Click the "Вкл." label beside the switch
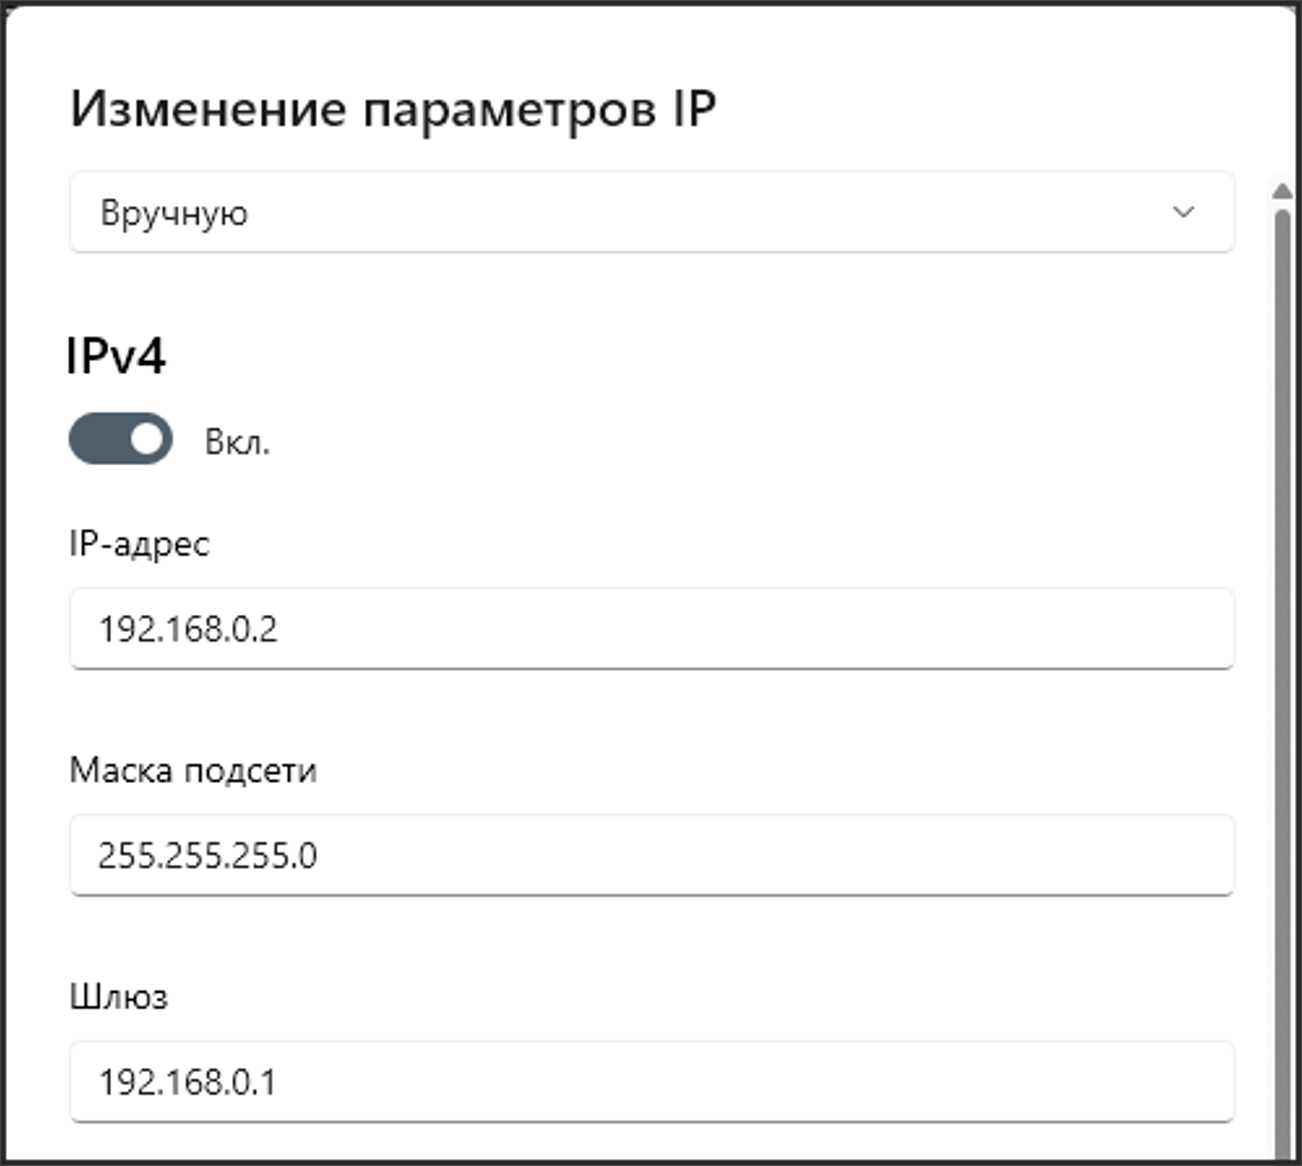The height and width of the screenshot is (1166, 1302). pos(237,442)
